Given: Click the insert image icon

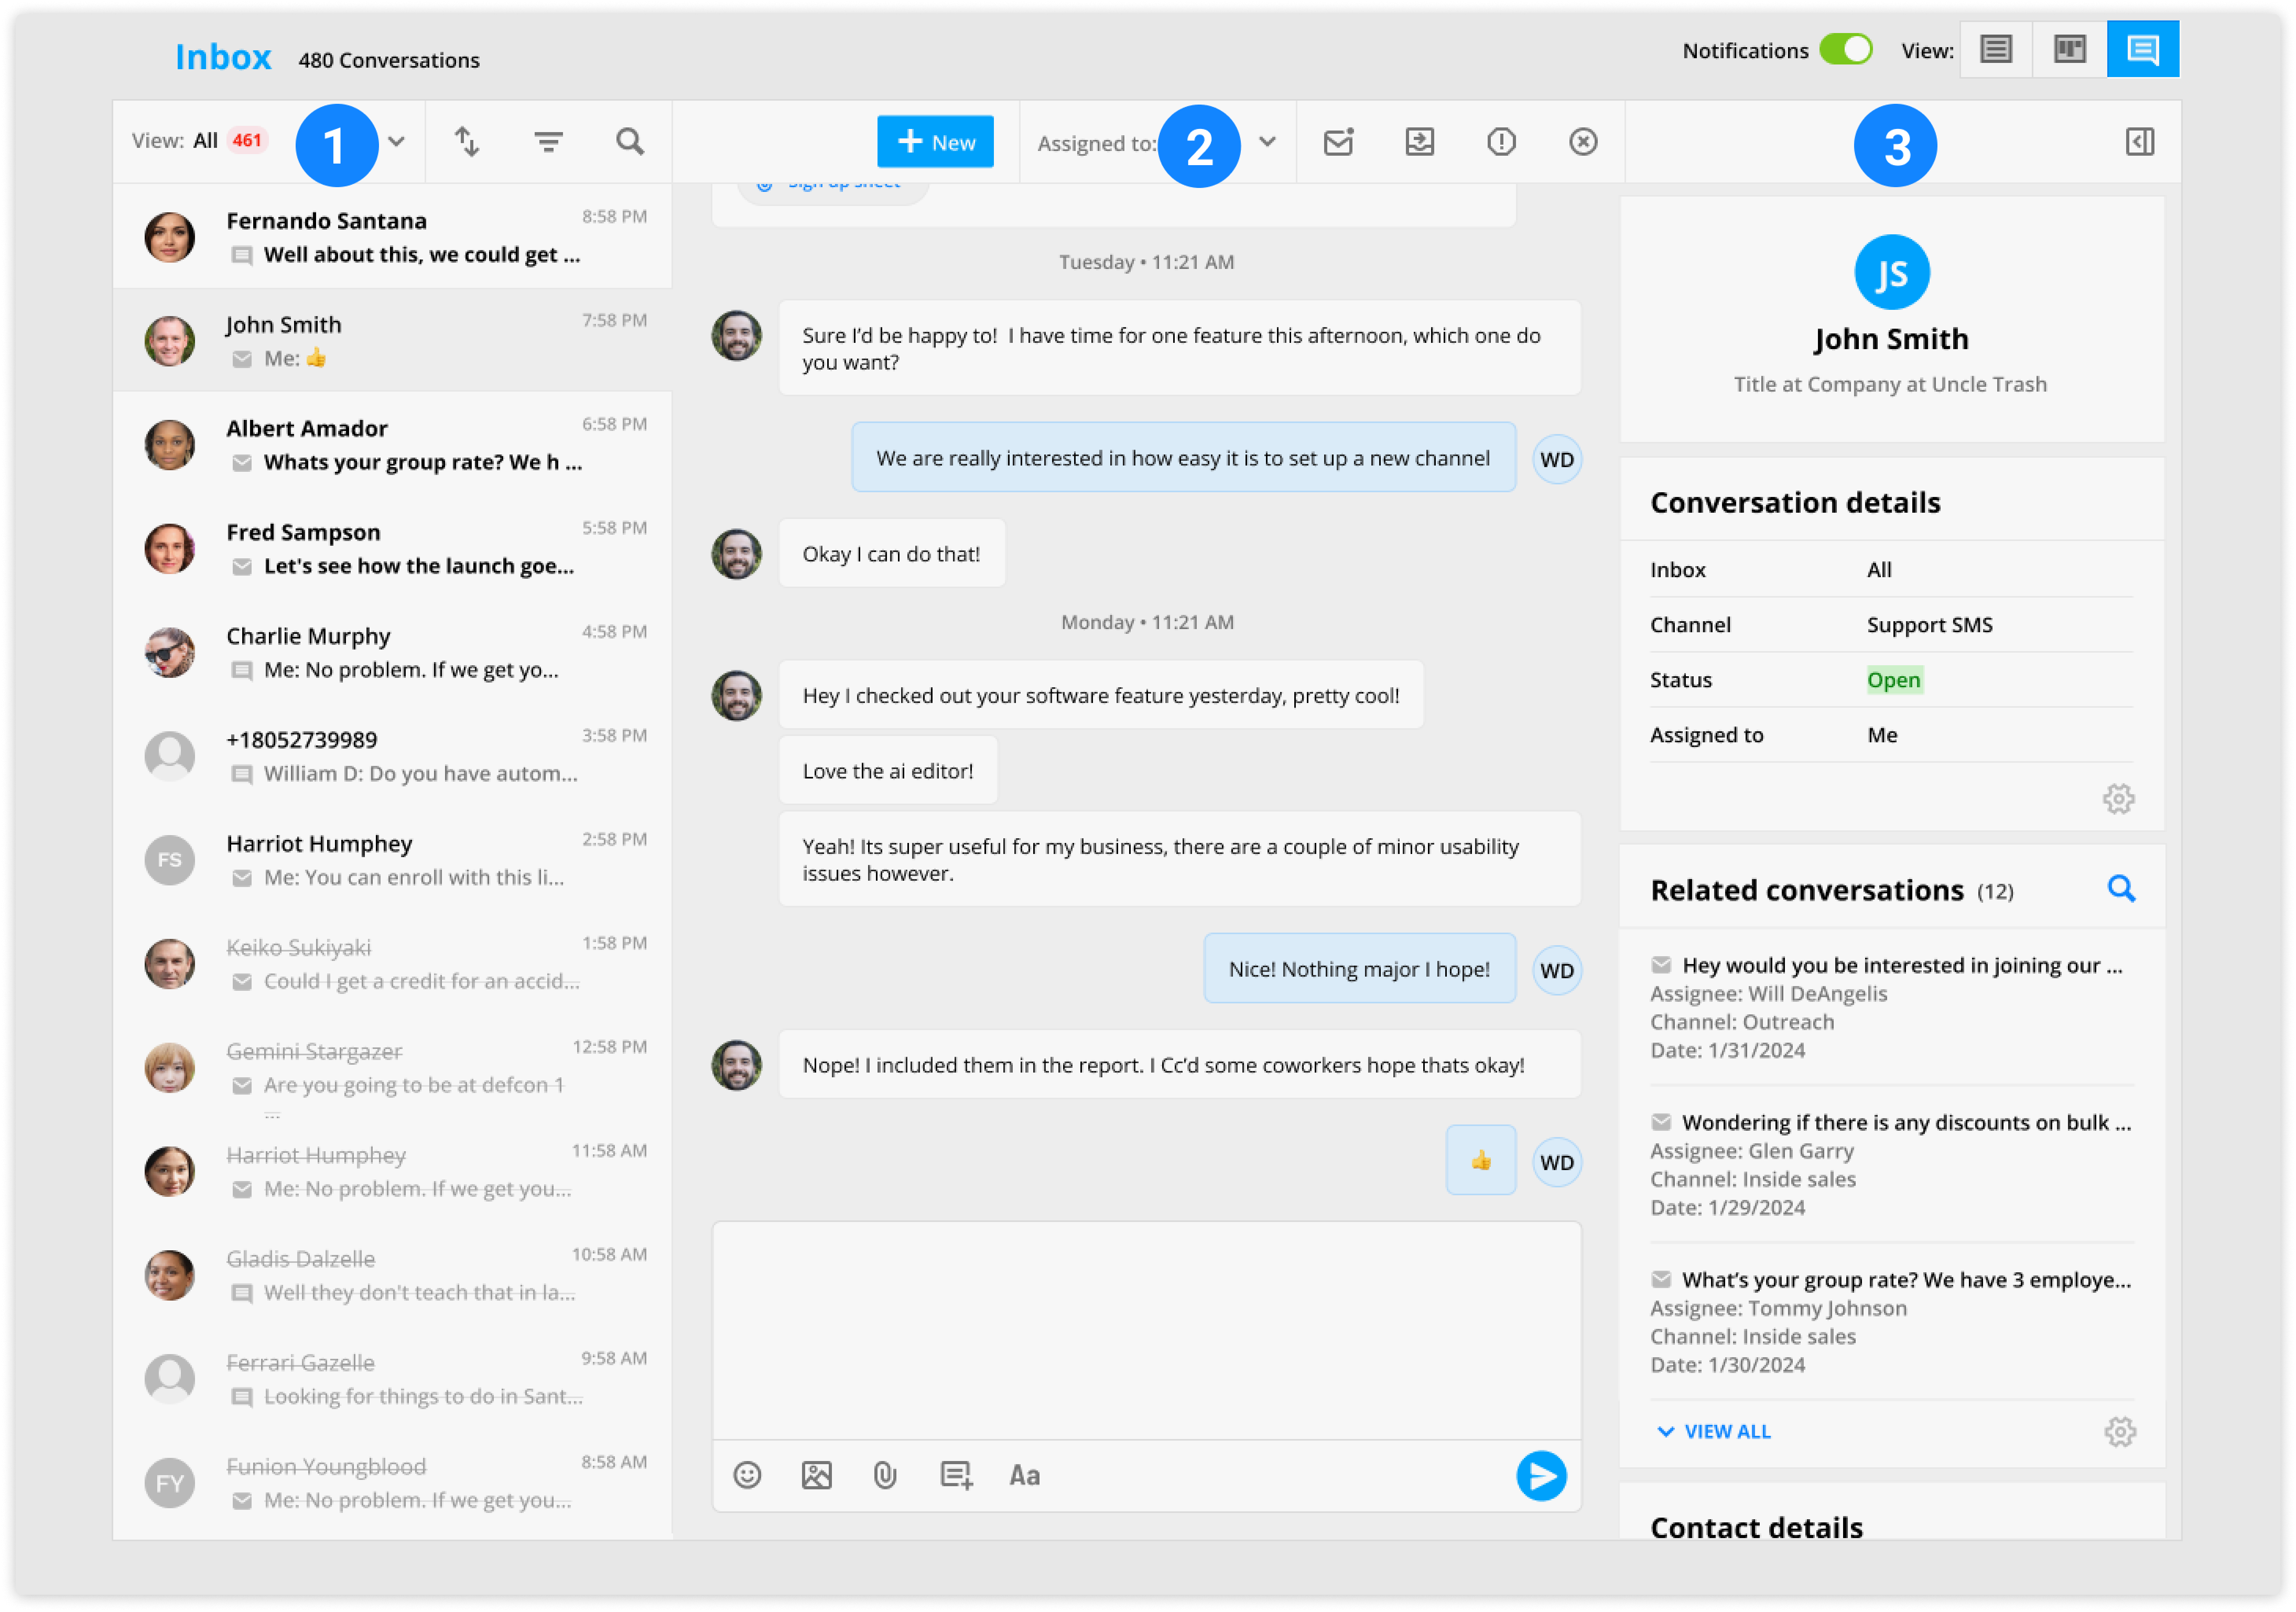Looking at the screenshot, I should [816, 1475].
